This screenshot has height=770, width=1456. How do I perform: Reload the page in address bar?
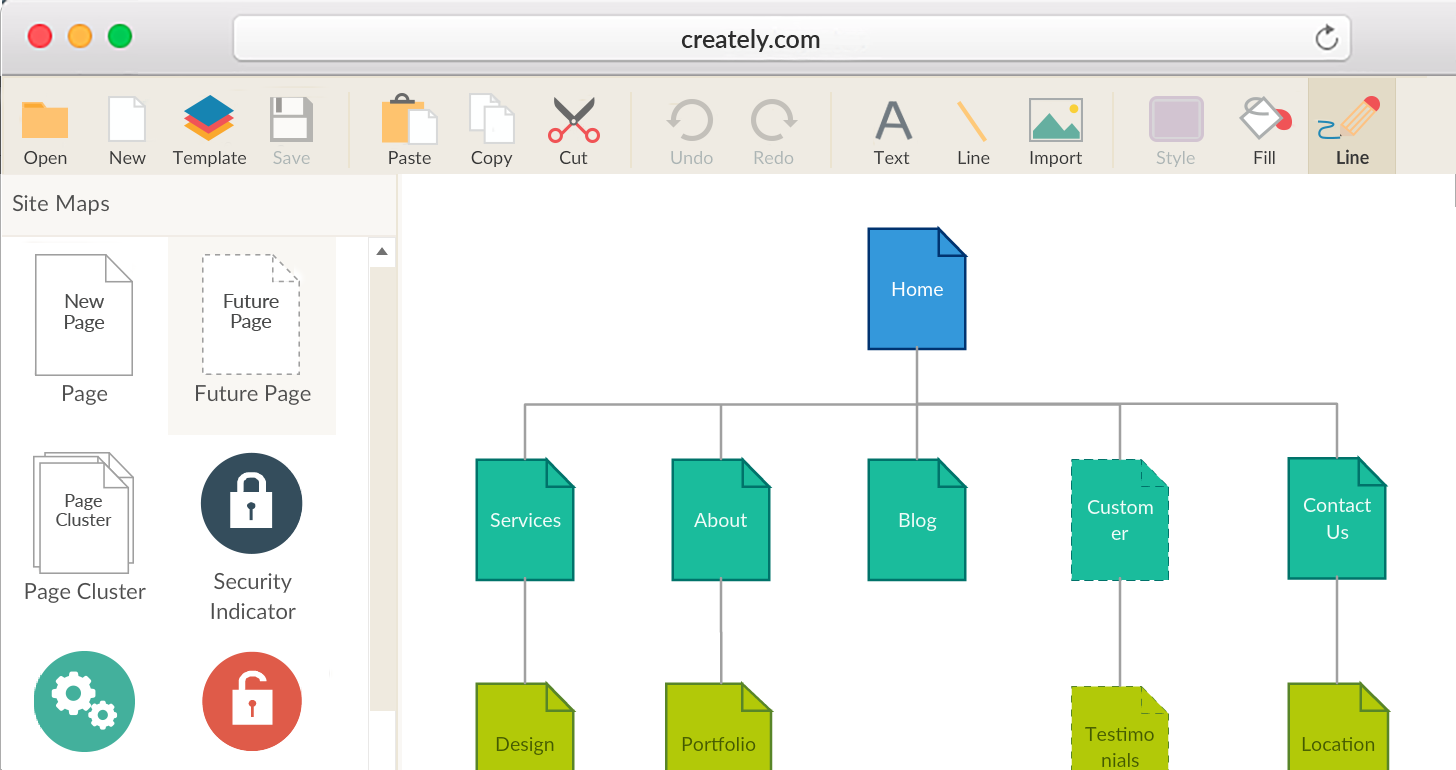(x=1326, y=39)
